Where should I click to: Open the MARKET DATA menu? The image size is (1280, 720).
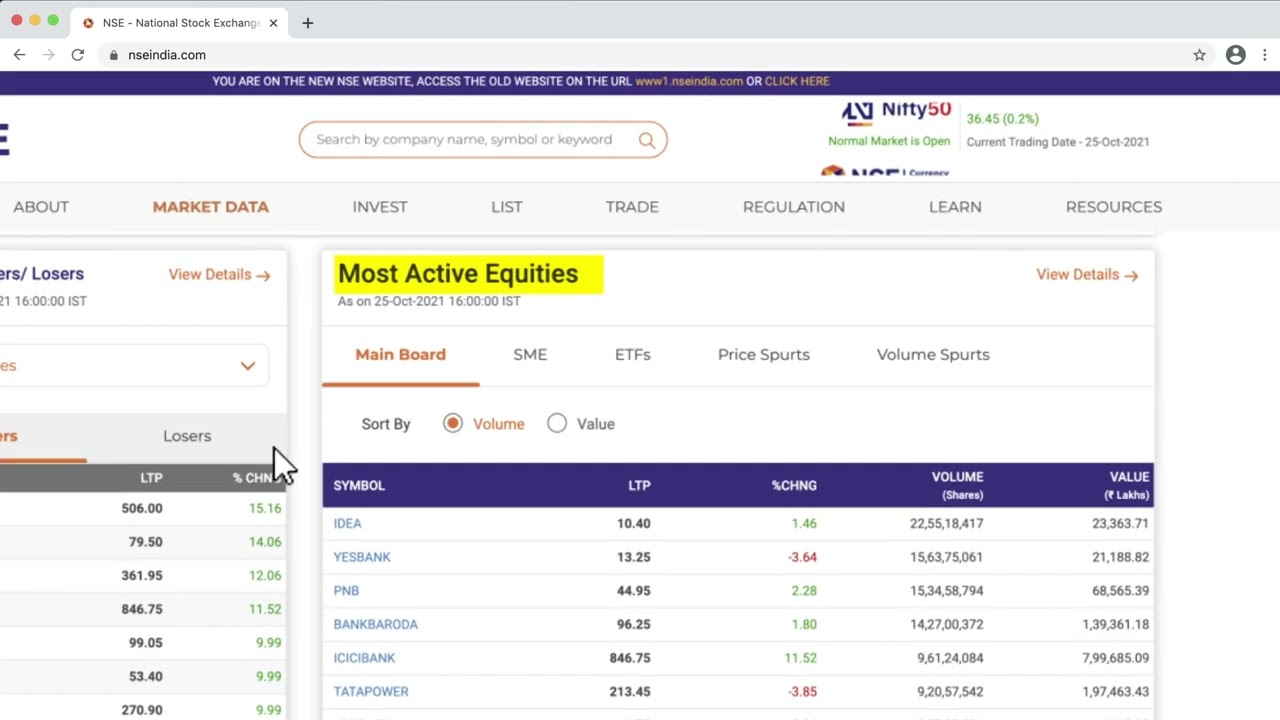tap(211, 207)
